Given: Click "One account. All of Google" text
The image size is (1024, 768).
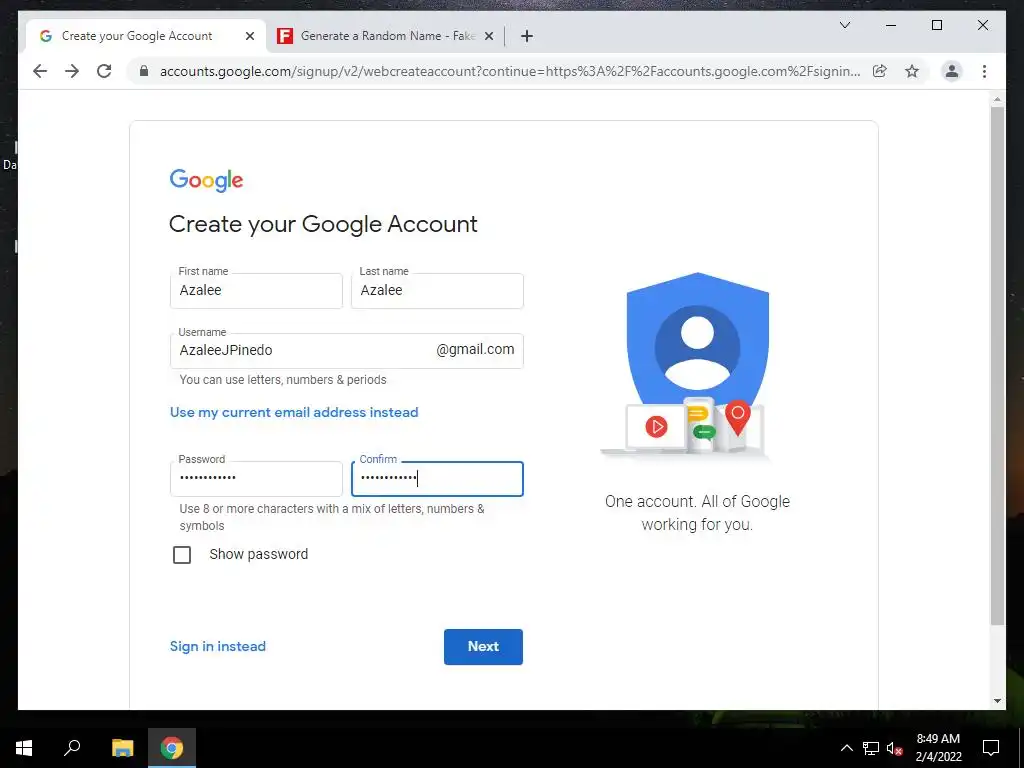Looking at the screenshot, I should pos(697,502).
